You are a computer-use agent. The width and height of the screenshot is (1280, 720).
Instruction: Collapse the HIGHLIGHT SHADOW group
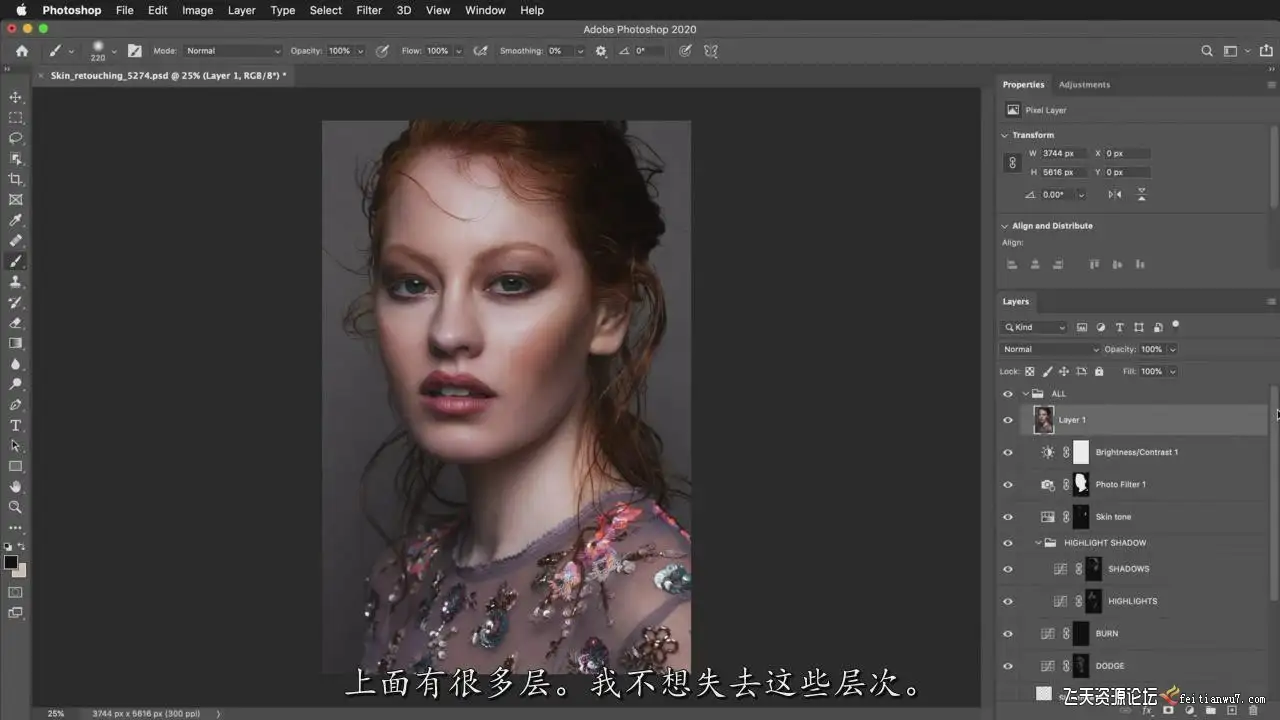[1038, 543]
